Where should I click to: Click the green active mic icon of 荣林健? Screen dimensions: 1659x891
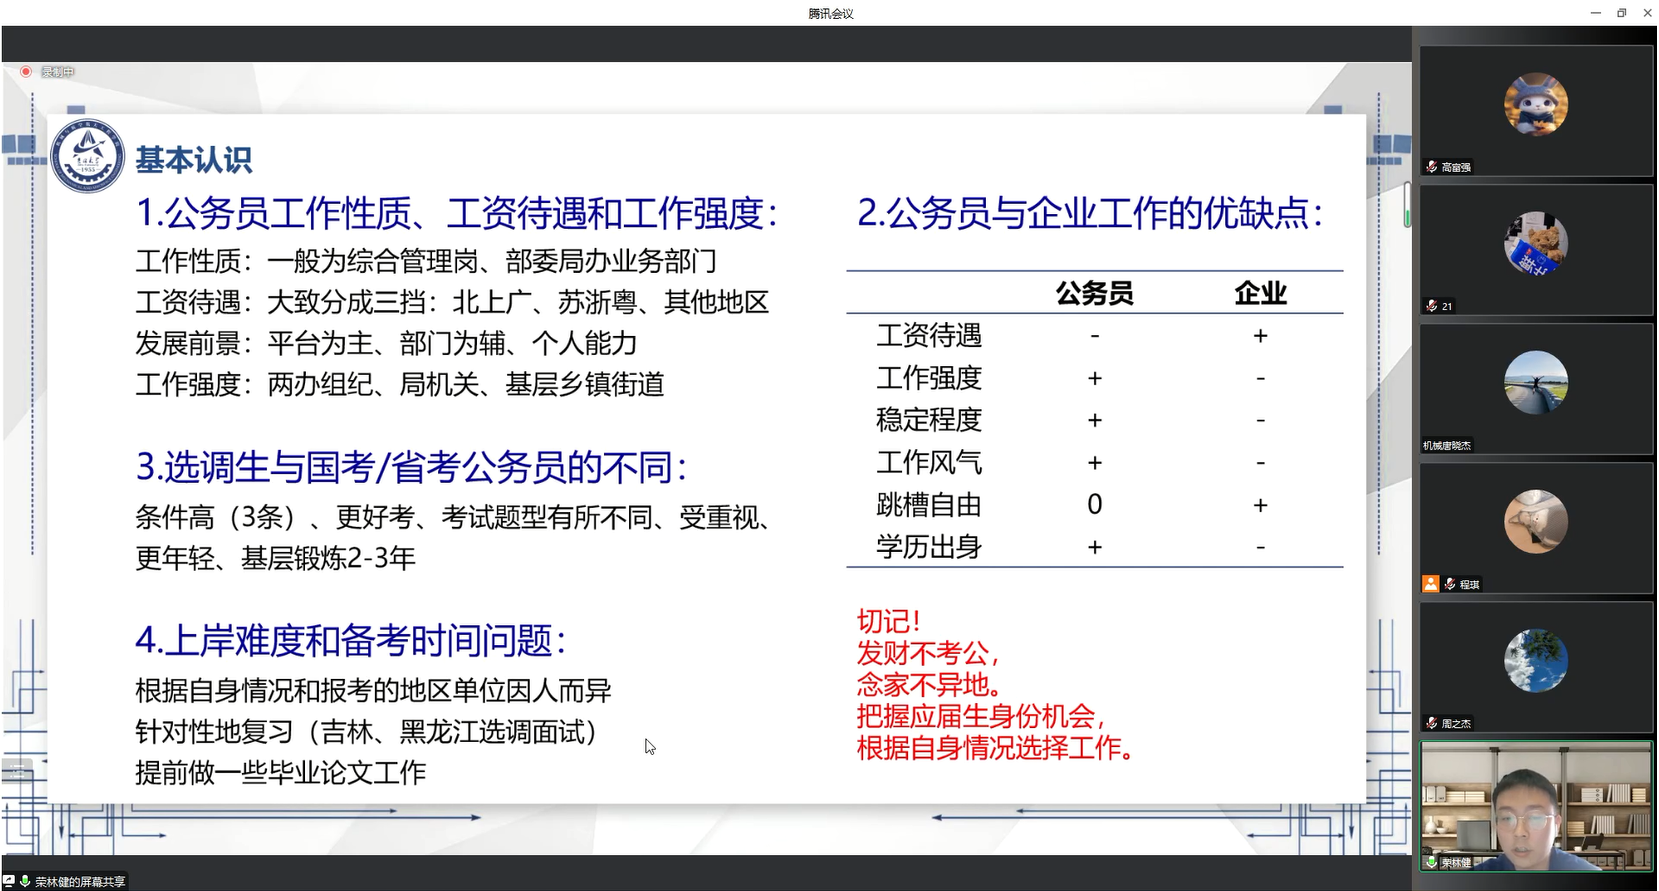pyautogui.click(x=1432, y=862)
